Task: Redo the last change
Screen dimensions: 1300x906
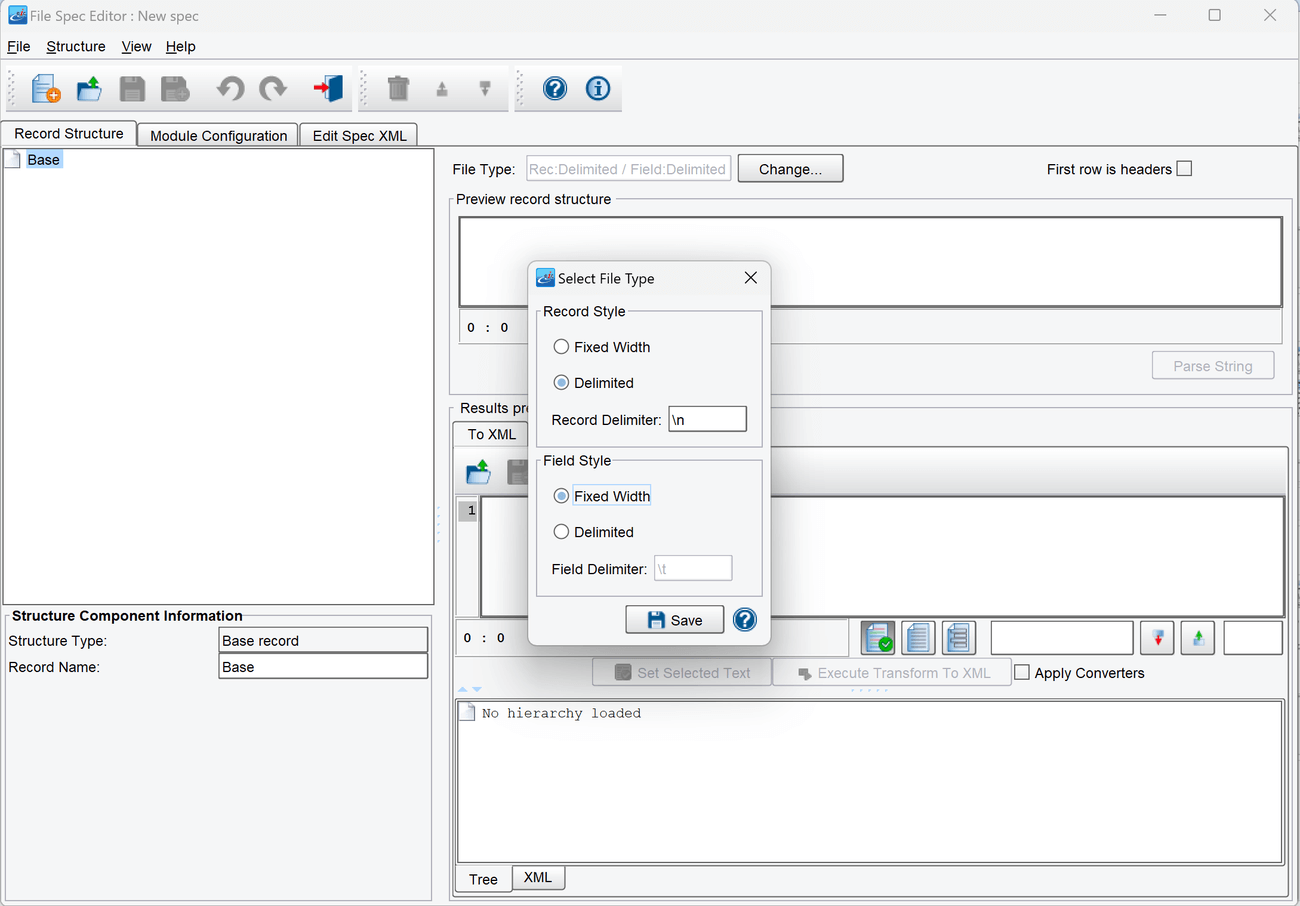Action: click(273, 89)
